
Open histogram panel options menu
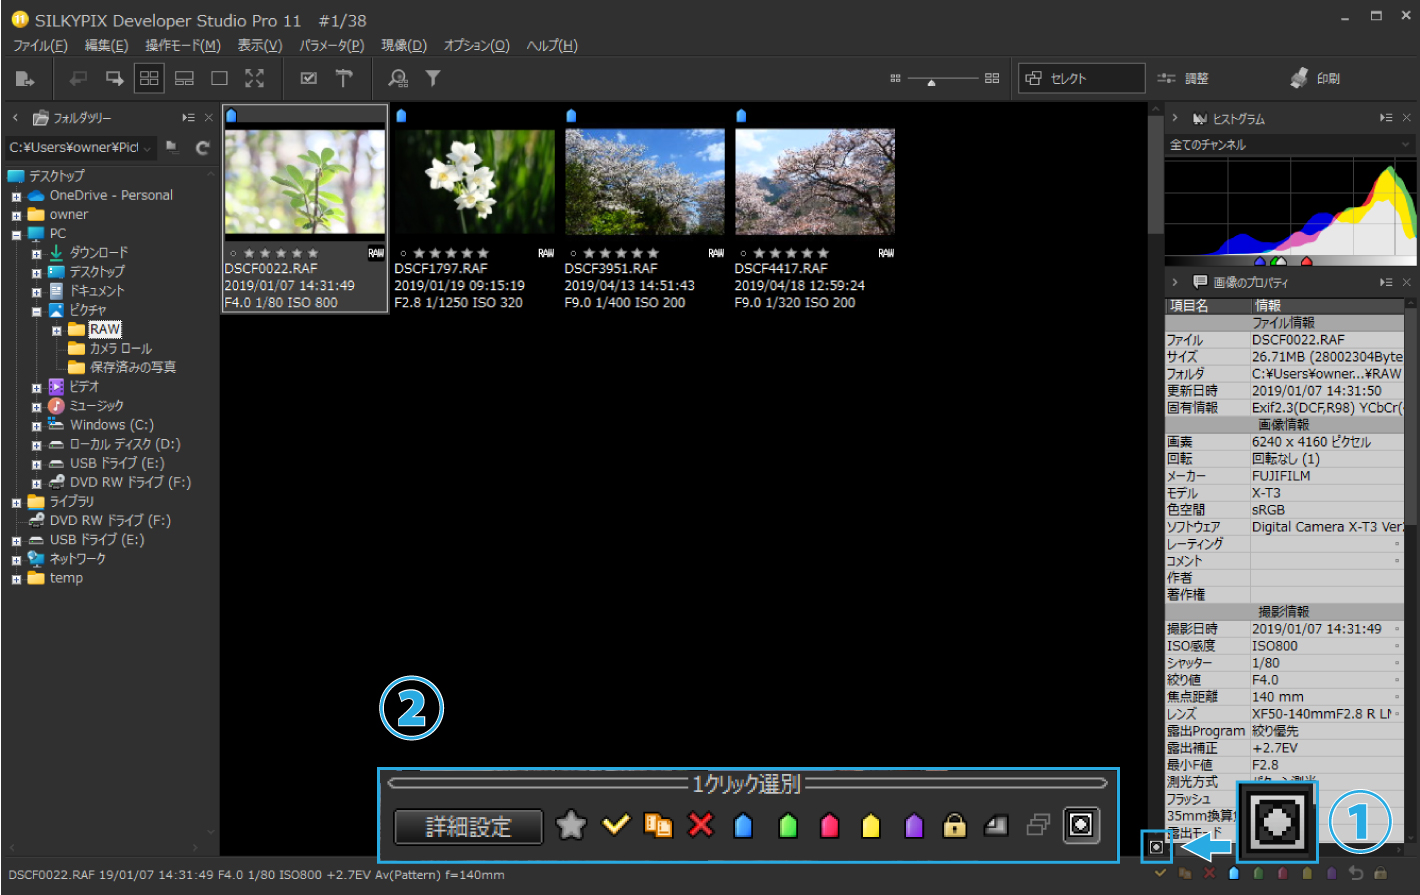click(x=1386, y=118)
